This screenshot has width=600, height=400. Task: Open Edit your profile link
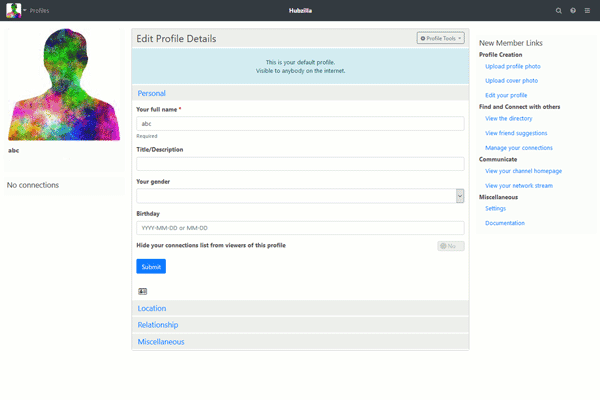pyautogui.click(x=506, y=95)
